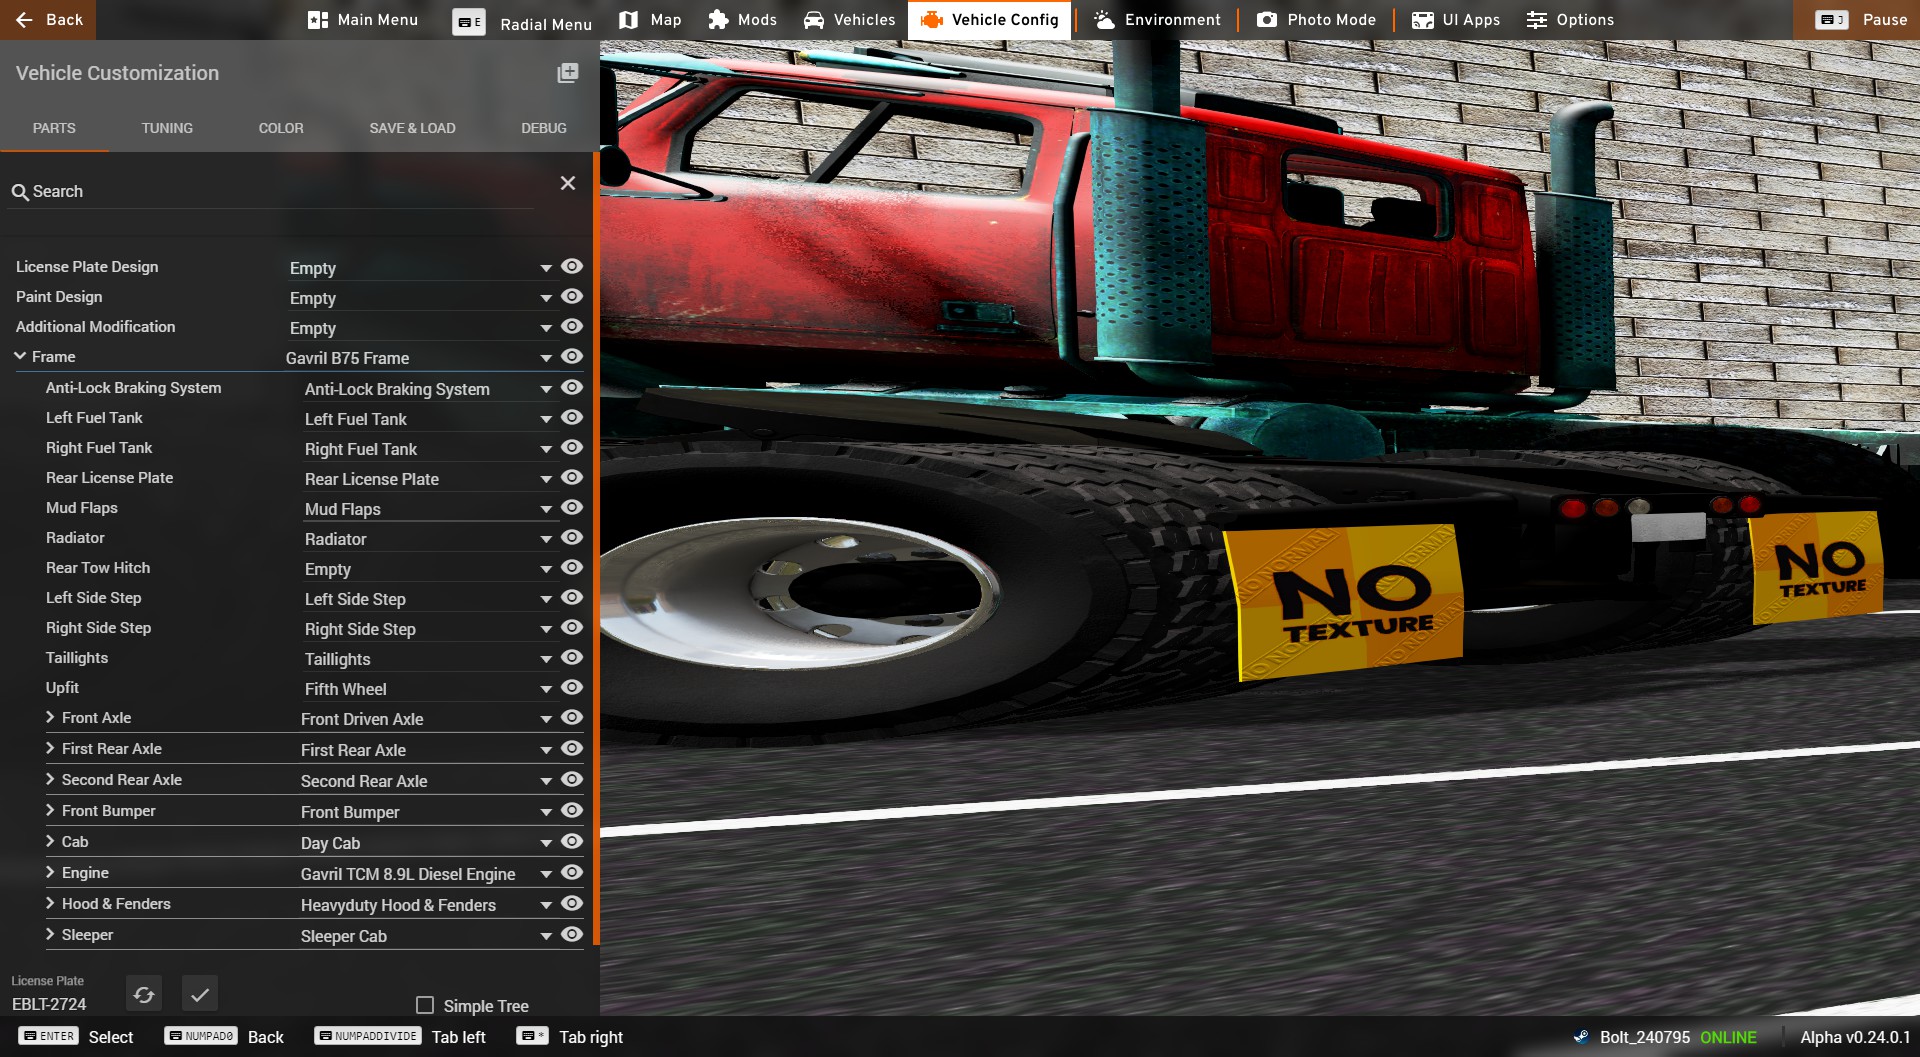Toggle visibility of Rear License Plate

[572, 477]
